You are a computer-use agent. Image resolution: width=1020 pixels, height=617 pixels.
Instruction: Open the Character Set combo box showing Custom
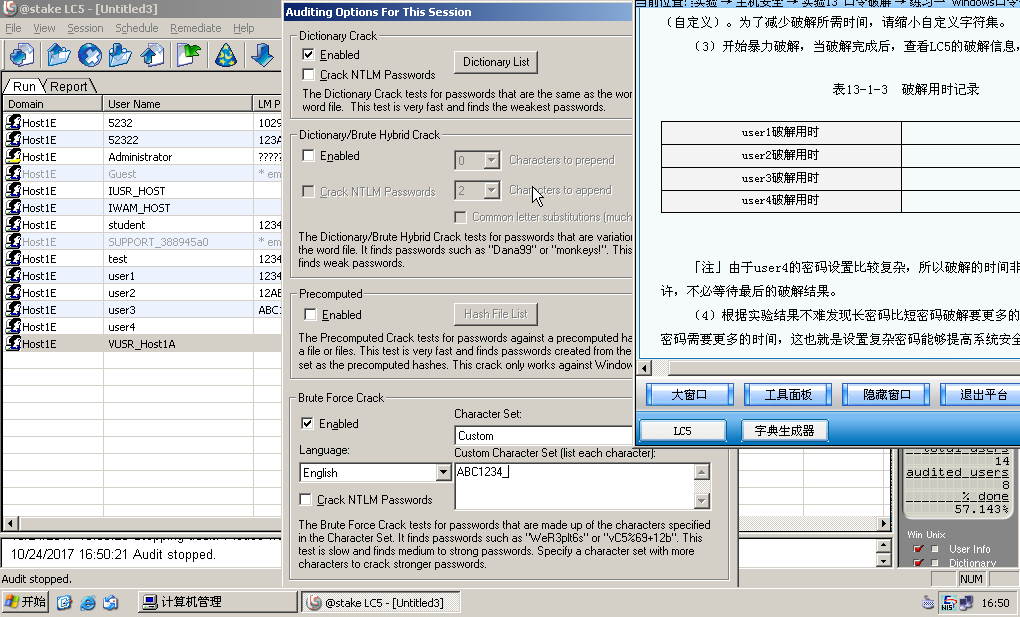click(544, 435)
